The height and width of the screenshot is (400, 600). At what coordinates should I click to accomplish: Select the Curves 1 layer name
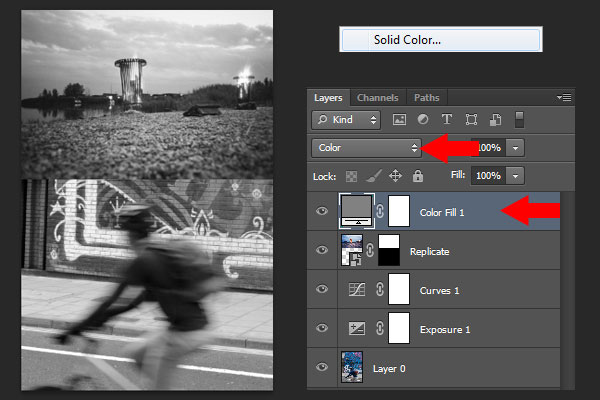pyautogui.click(x=439, y=291)
